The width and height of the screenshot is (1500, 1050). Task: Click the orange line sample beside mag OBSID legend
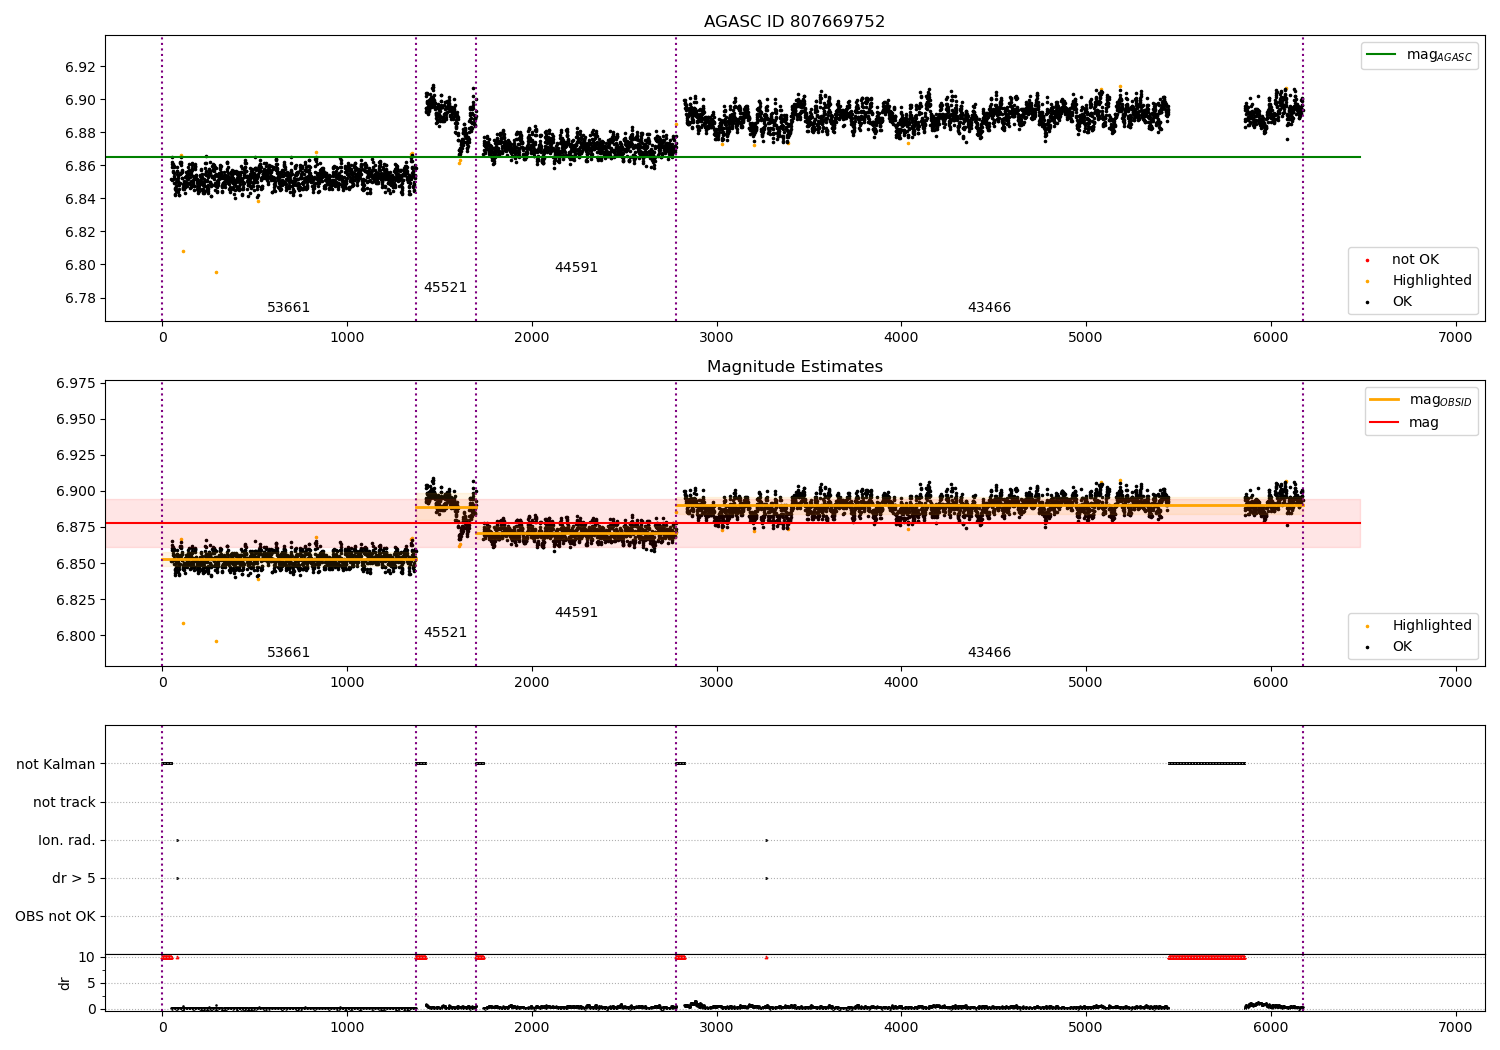1385,399
